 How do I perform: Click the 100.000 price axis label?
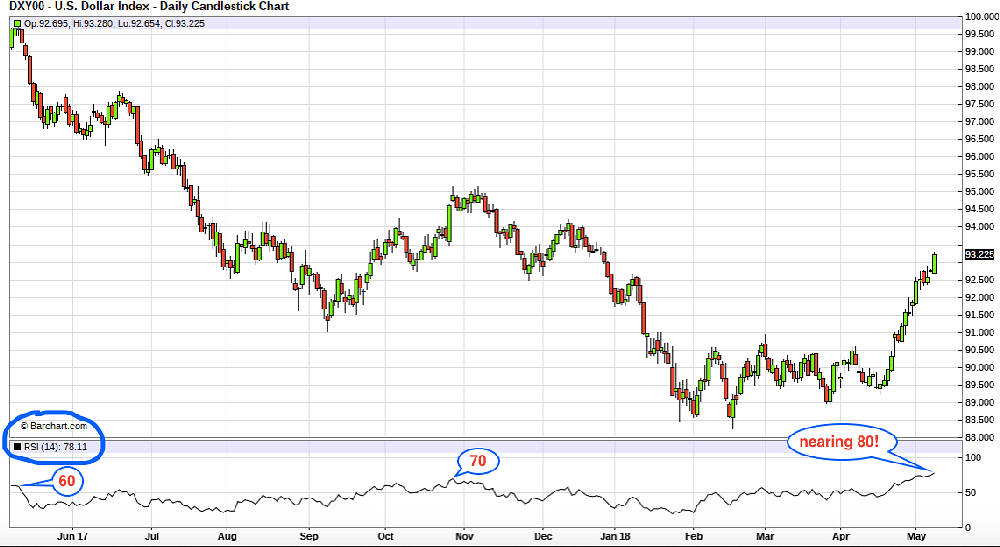pyautogui.click(x=979, y=16)
